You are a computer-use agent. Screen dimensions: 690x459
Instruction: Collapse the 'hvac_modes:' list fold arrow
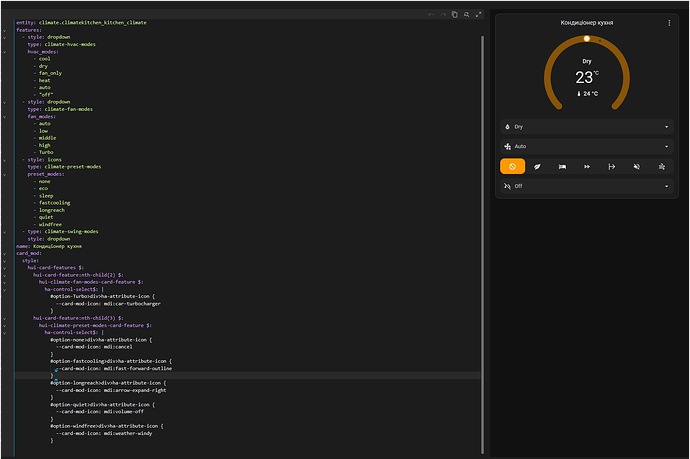[4, 52]
